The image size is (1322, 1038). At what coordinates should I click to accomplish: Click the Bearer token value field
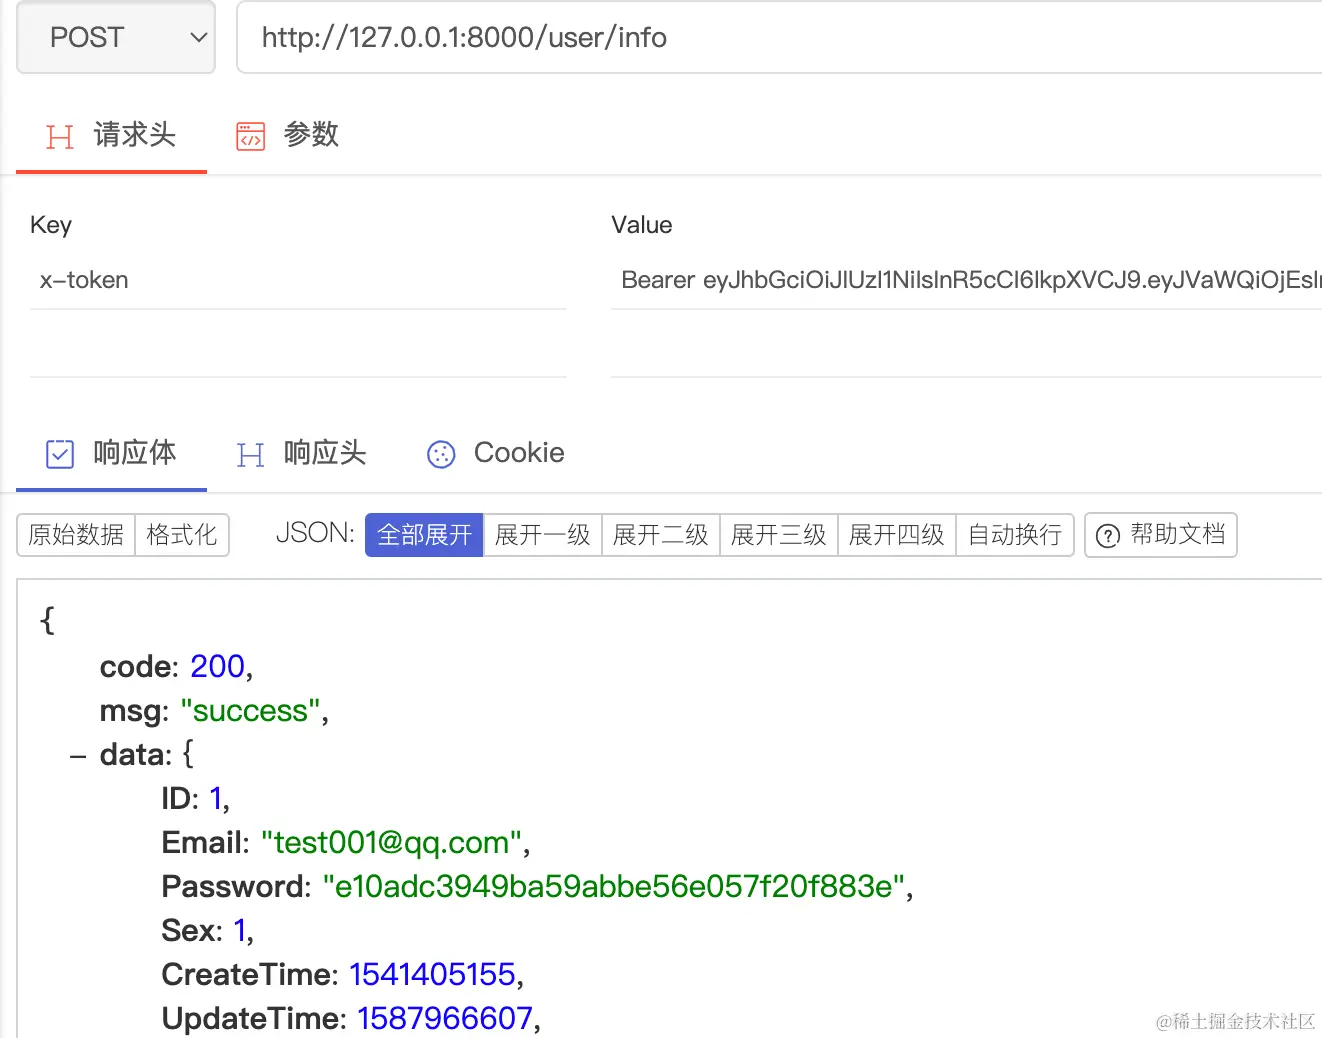click(x=966, y=280)
